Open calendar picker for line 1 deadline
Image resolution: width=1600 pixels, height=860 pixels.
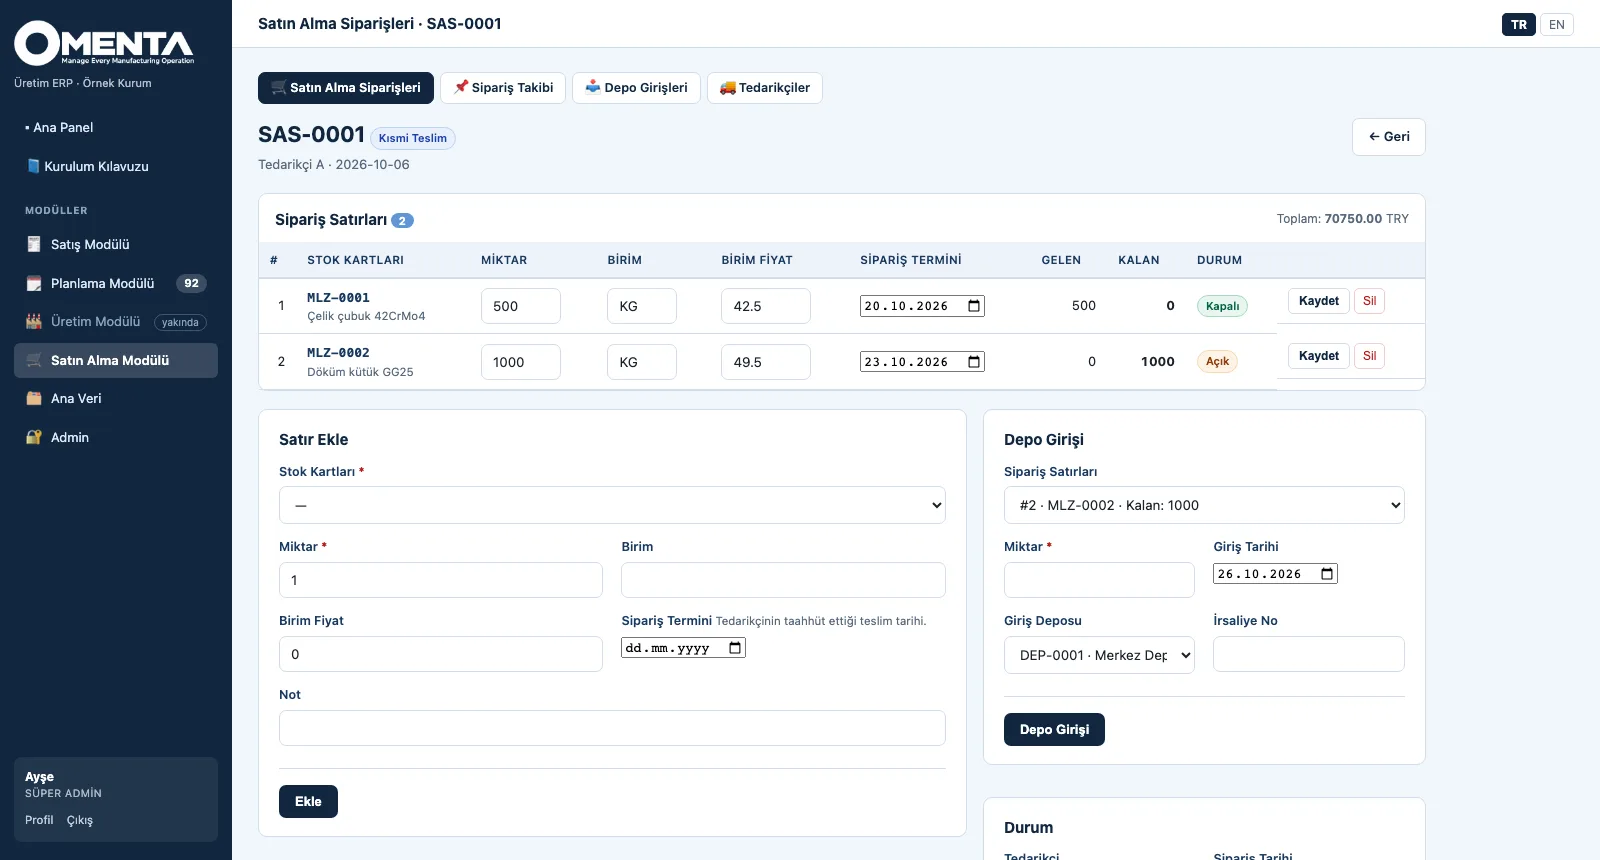(x=974, y=306)
